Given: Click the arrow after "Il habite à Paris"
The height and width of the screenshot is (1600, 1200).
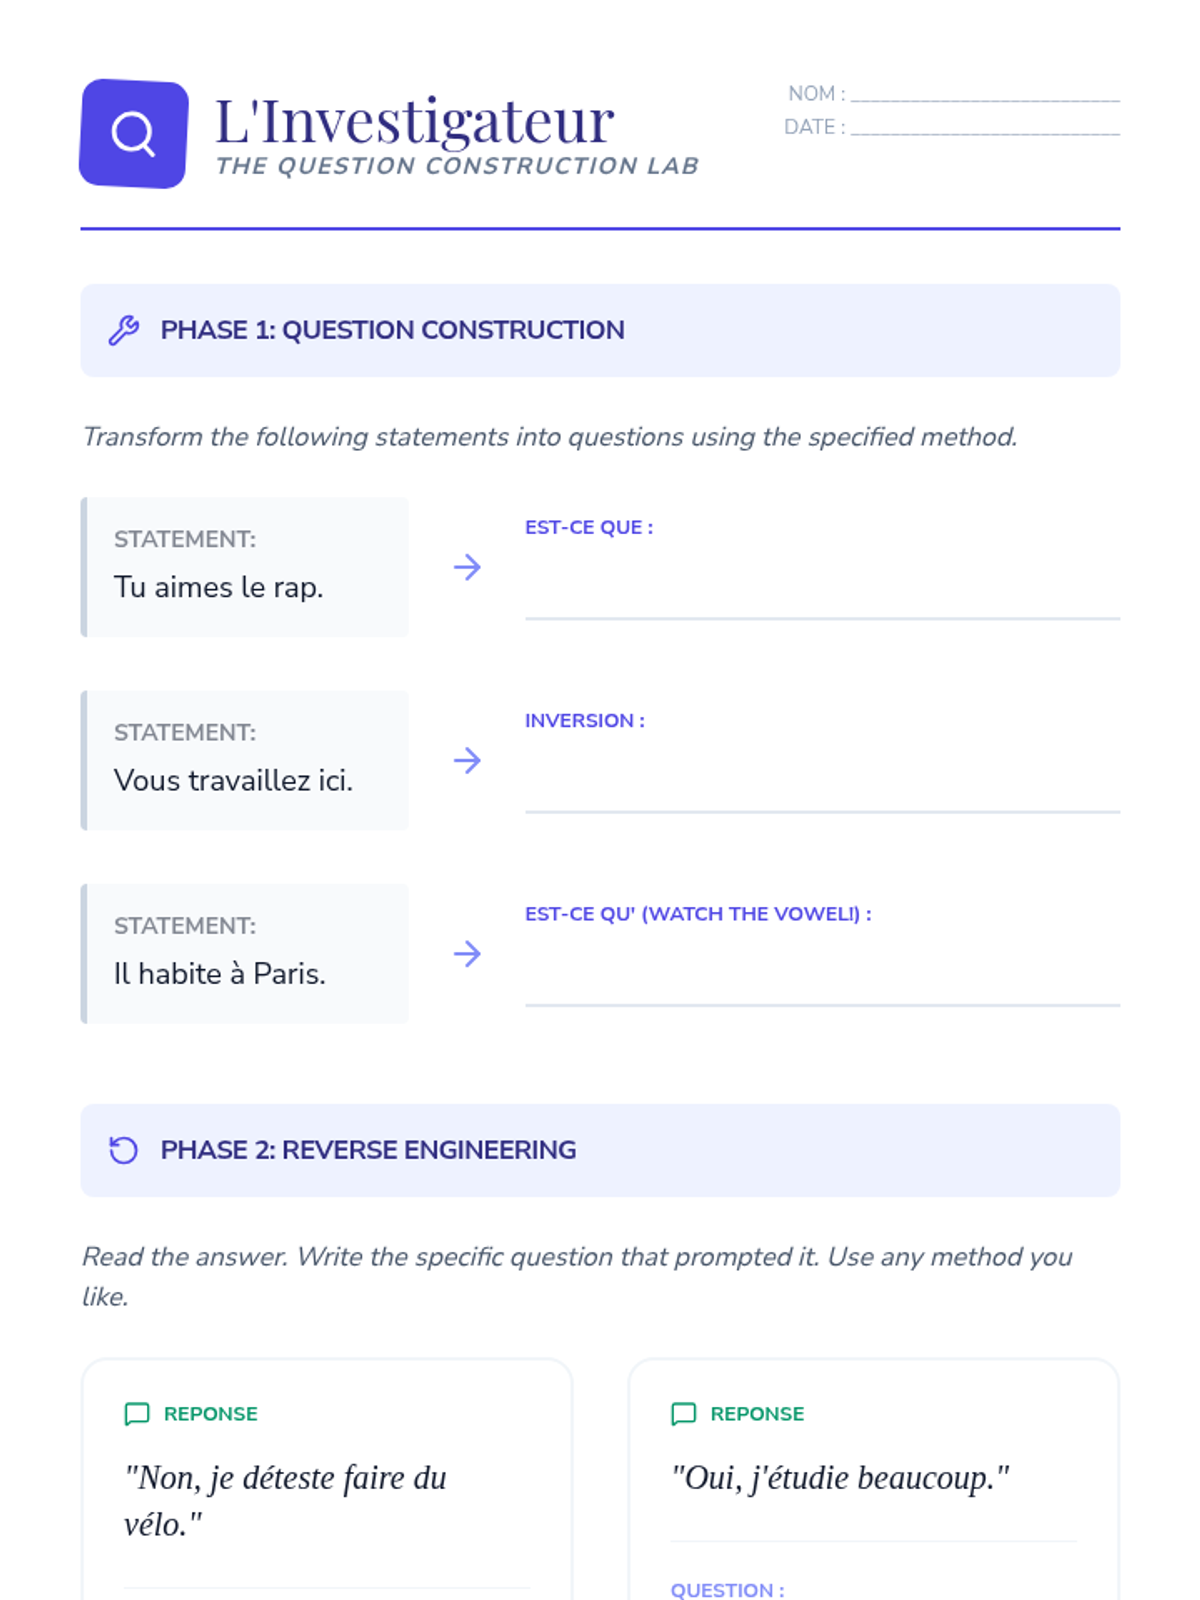Looking at the screenshot, I should tap(467, 954).
